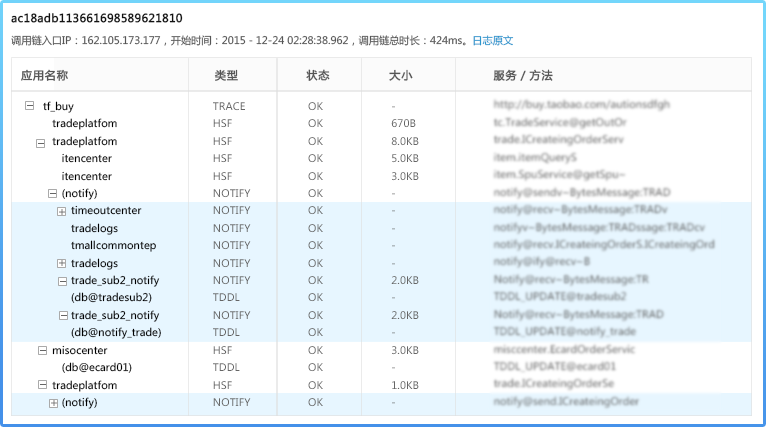Click the 应用名称 column header

point(44,76)
